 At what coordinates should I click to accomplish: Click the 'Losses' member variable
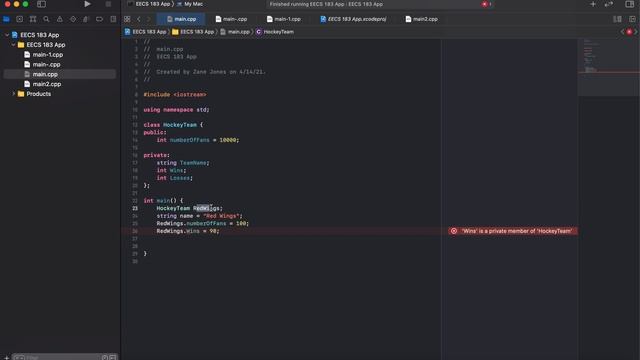[x=180, y=178]
